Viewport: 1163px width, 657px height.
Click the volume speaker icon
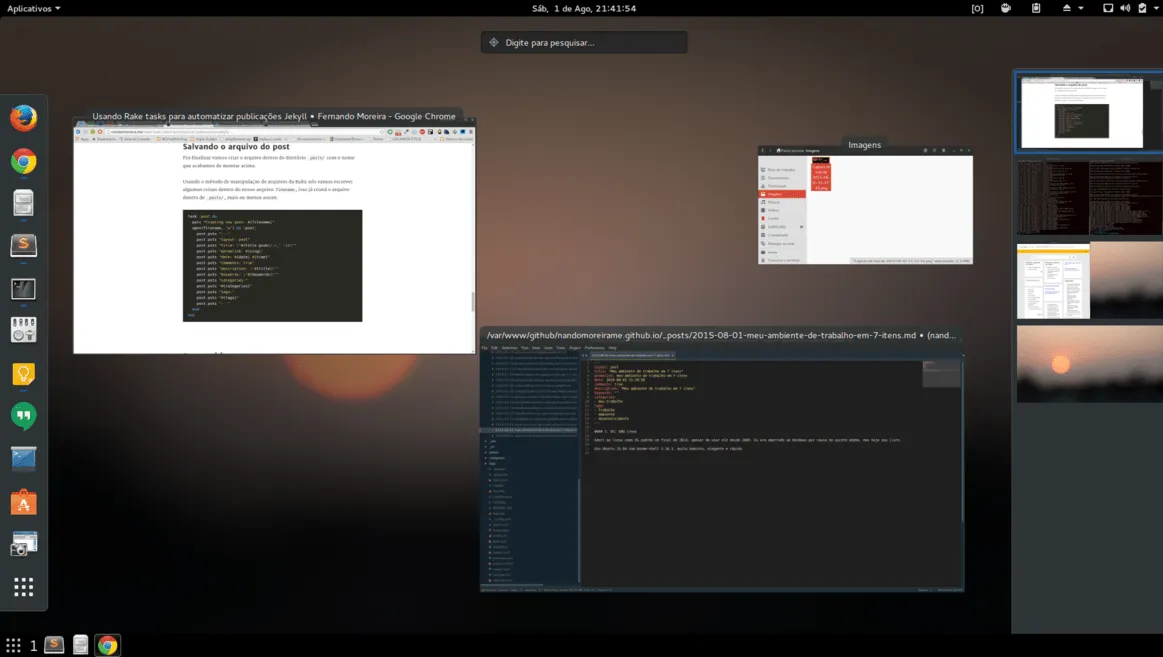tap(1125, 8)
